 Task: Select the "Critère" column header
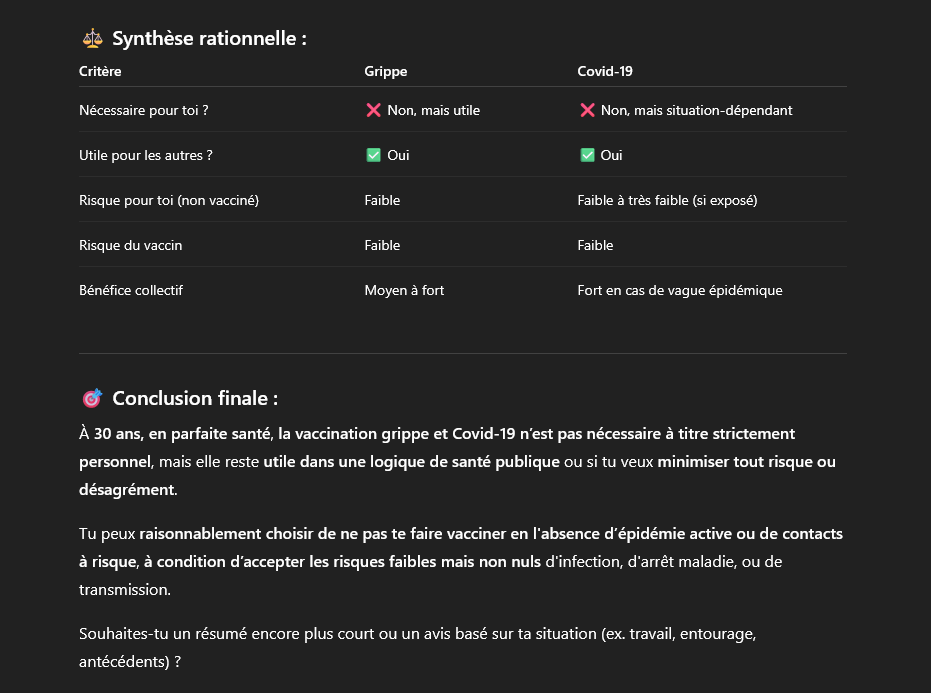(100, 71)
